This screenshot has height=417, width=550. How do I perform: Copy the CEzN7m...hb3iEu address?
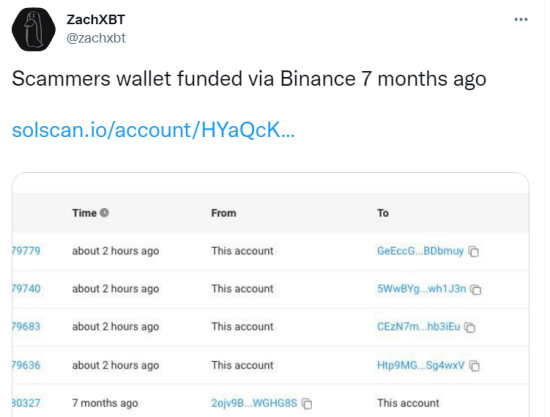[x=470, y=327]
